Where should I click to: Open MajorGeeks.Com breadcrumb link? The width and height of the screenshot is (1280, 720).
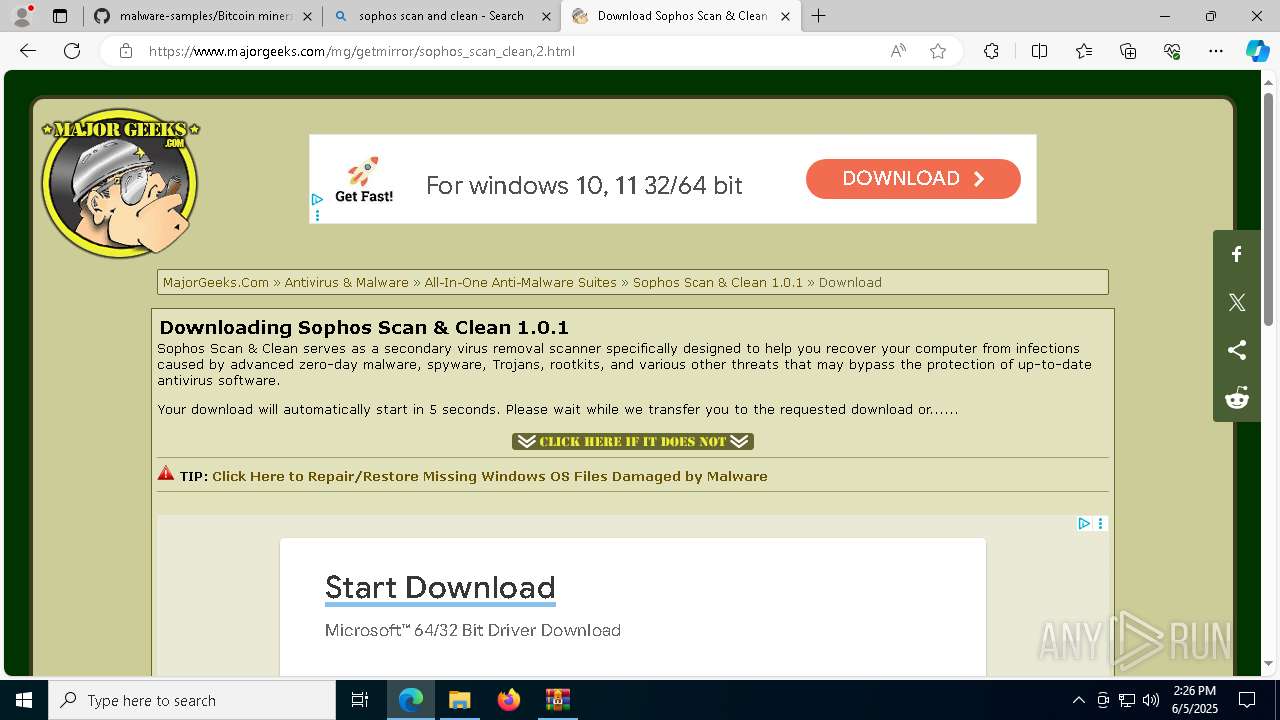[x=216, y=283]
